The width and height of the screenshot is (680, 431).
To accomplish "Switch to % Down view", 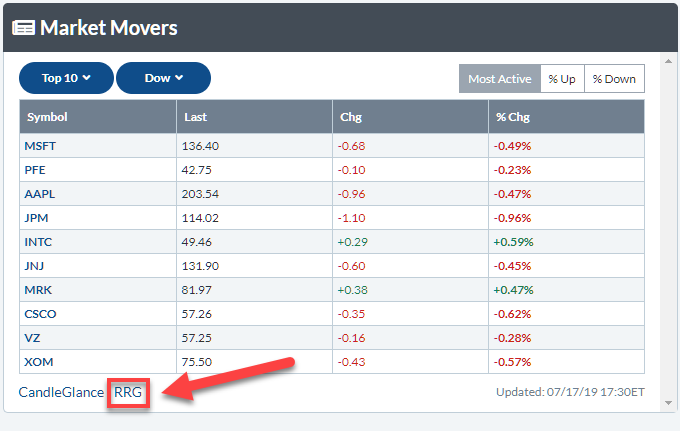I will (614, 79).
